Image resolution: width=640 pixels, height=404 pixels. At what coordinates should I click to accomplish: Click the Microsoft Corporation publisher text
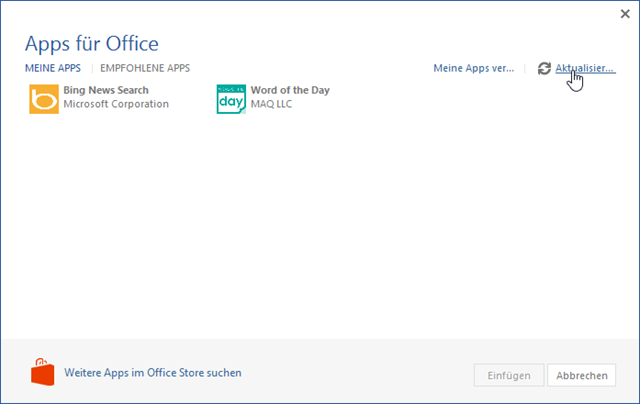116,104
